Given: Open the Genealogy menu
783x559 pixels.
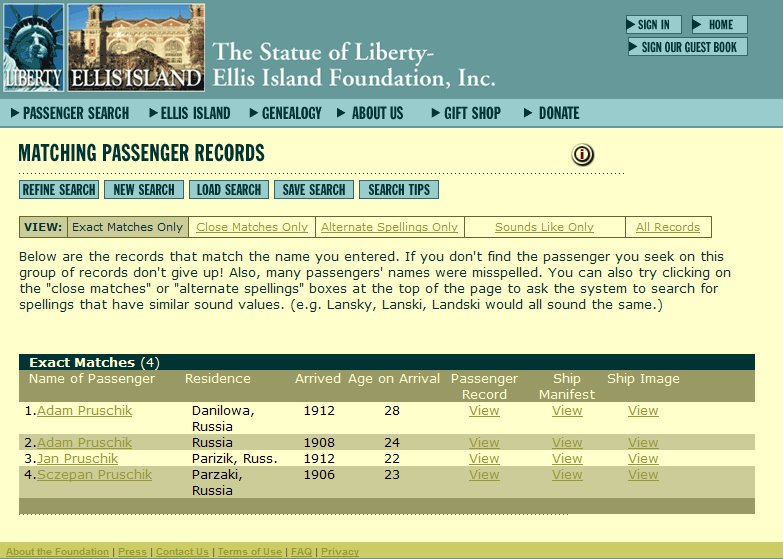Looking at the screenshot, I should pos(286,113).
